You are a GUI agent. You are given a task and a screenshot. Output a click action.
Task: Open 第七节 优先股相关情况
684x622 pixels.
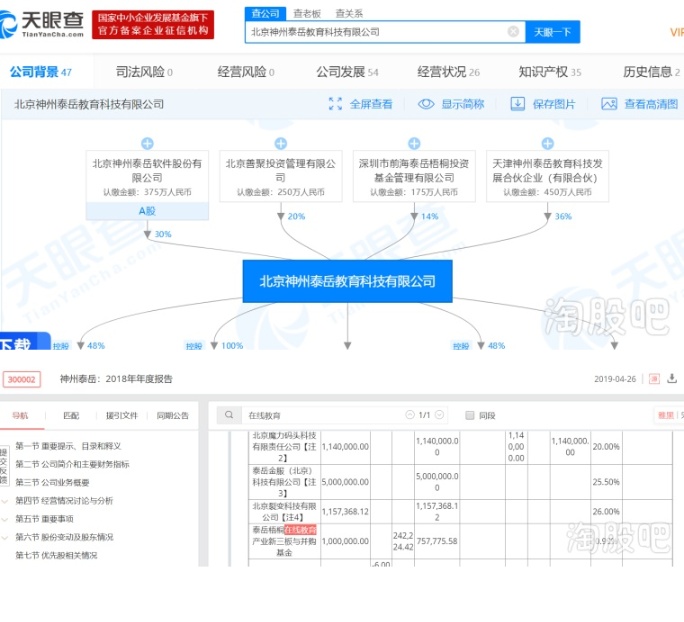56,555
